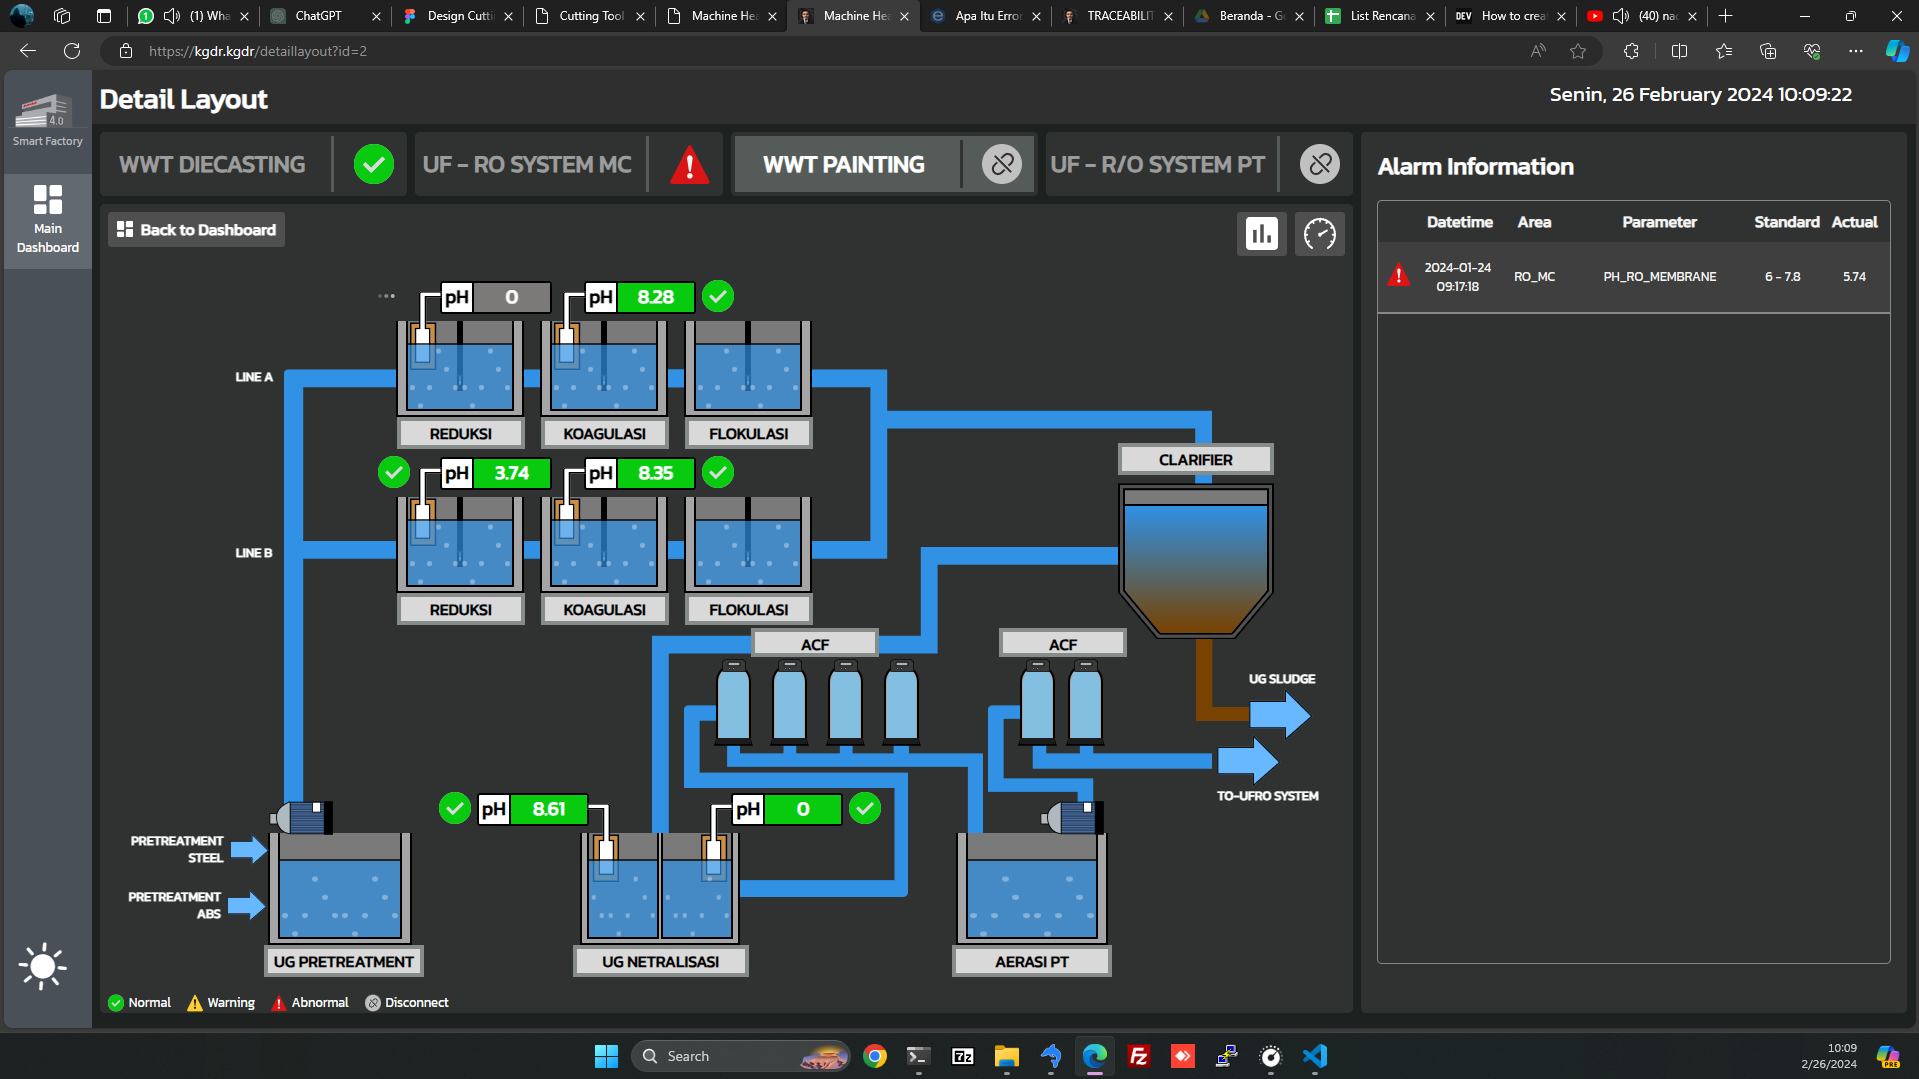Click Line A Koagulasi pH 8.28 value

tap(655, 297)
